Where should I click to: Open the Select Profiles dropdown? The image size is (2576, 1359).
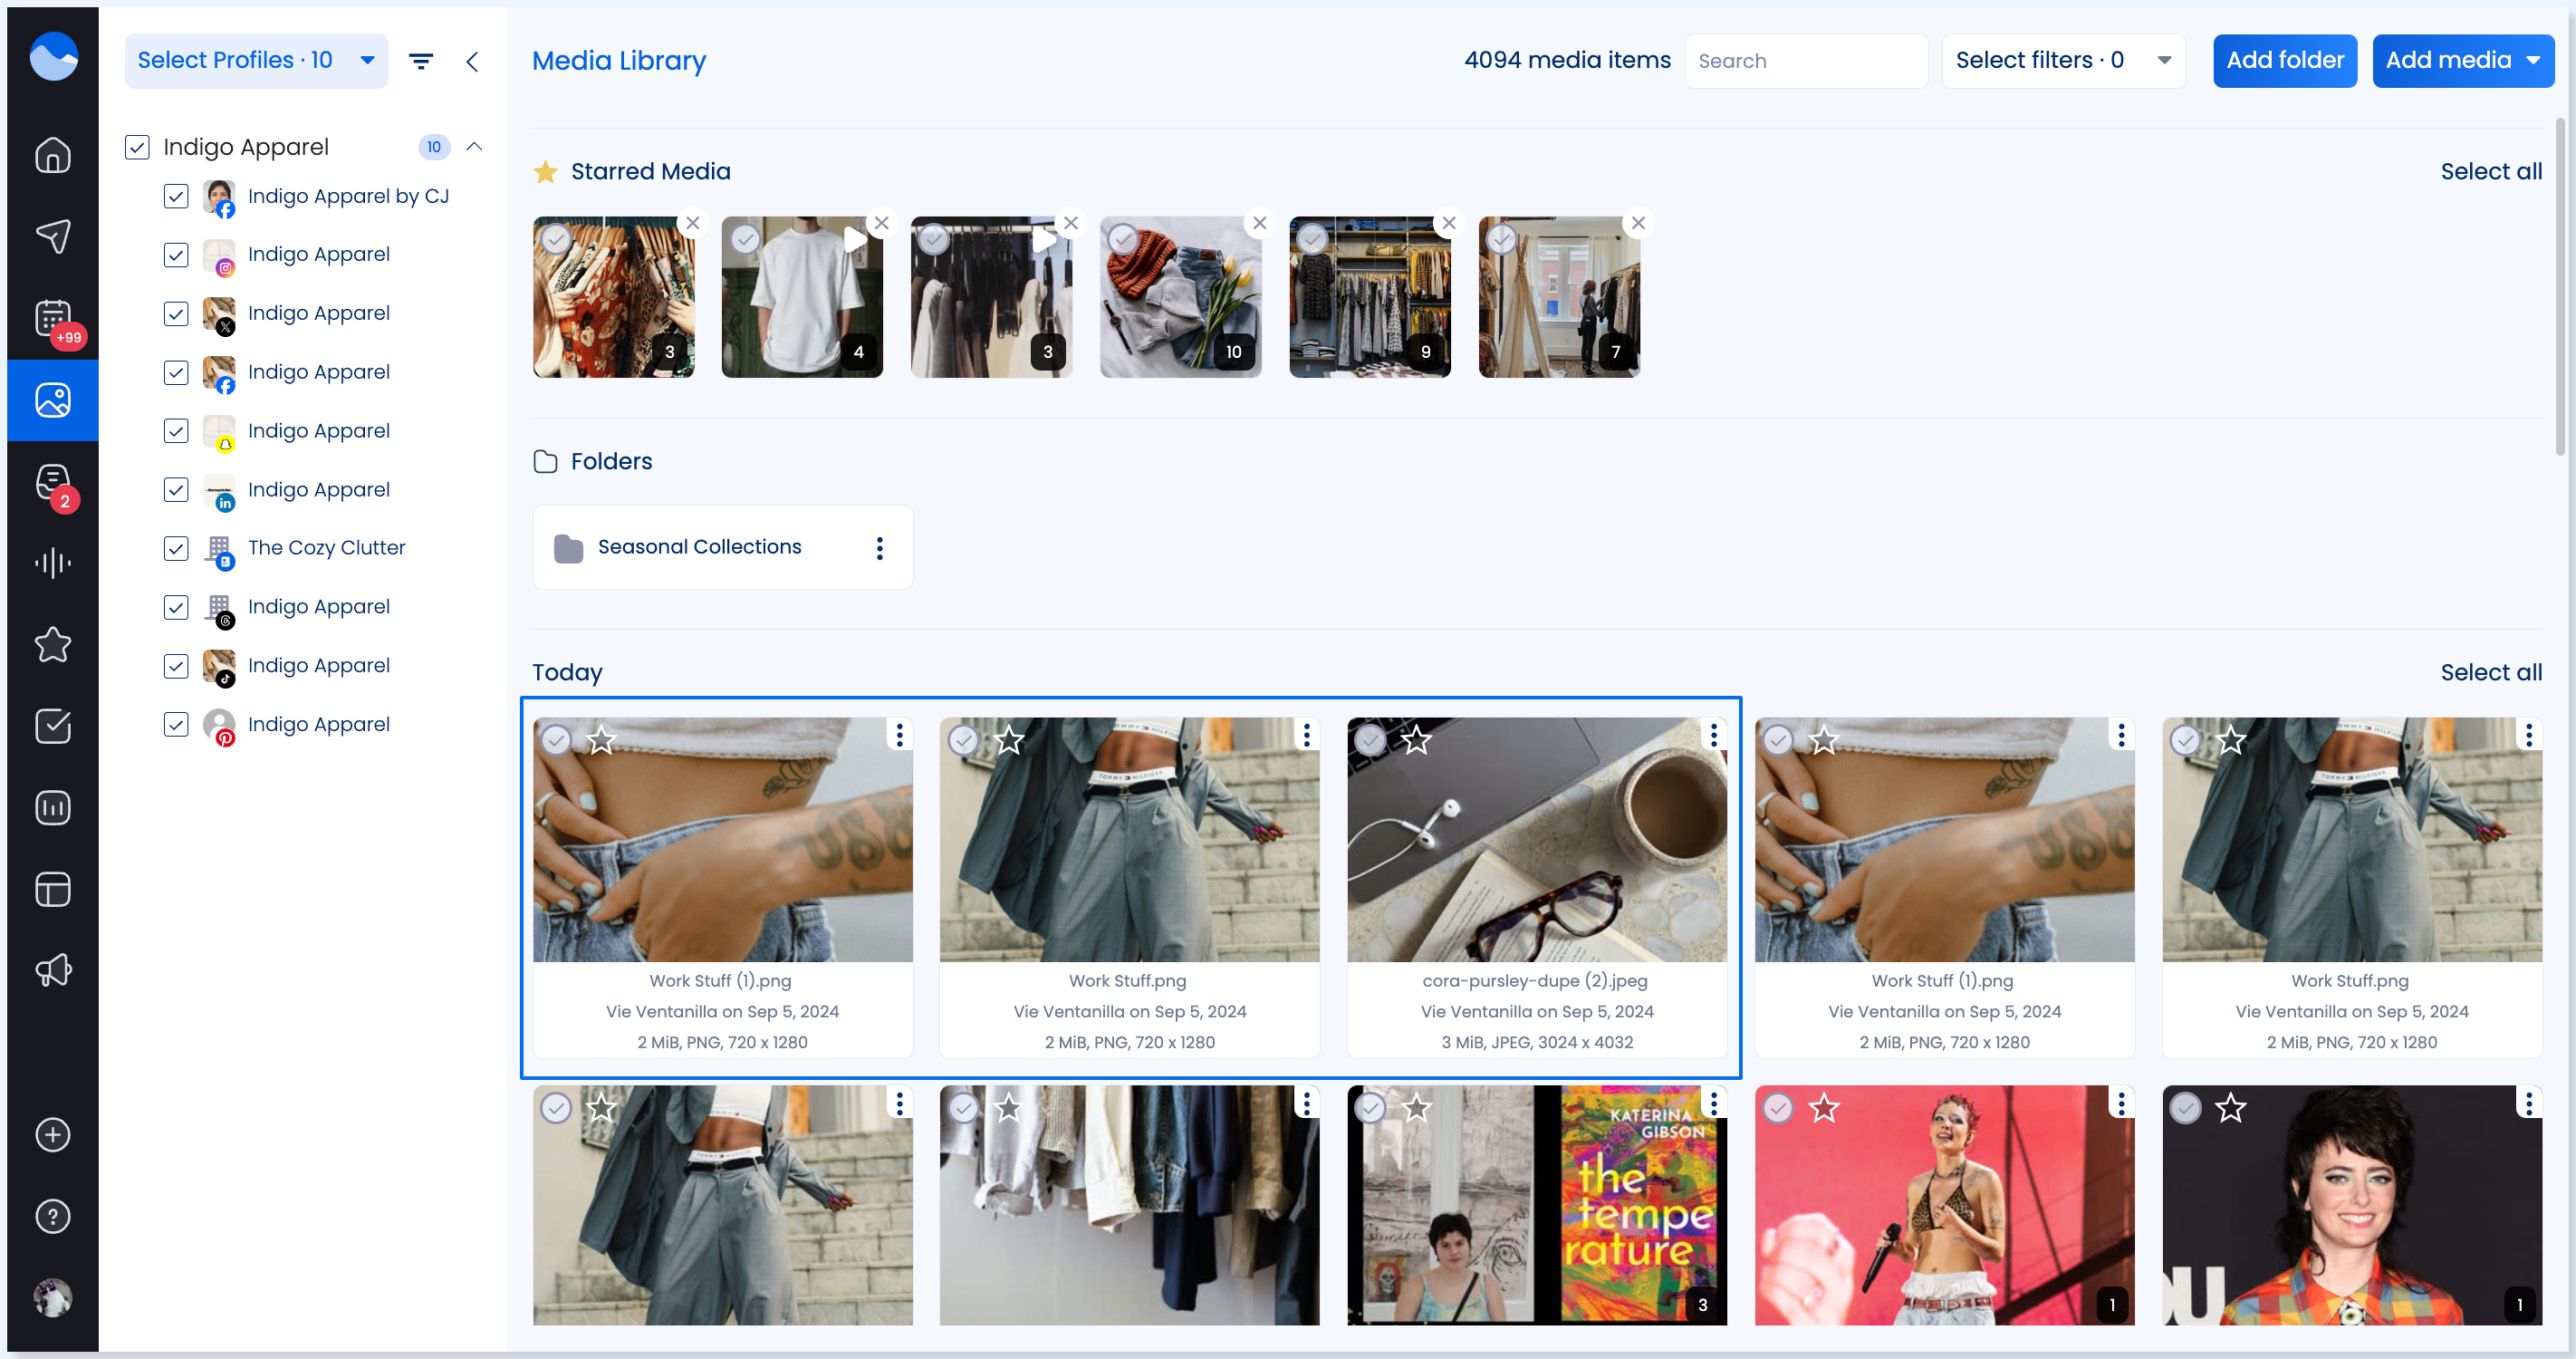[256, 61]
